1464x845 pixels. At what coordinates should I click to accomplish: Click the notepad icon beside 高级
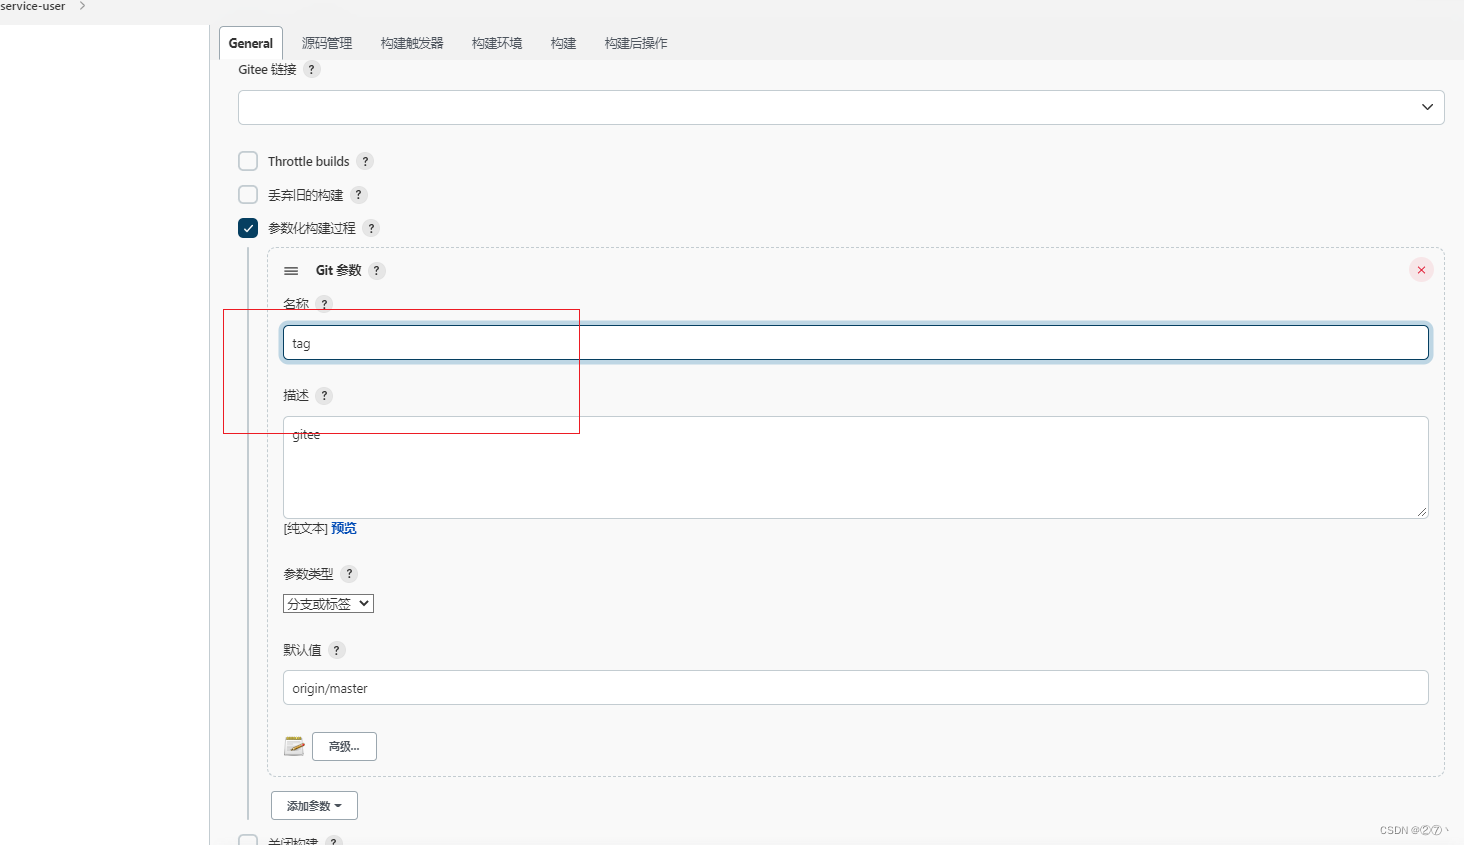(x=294, y=746)
